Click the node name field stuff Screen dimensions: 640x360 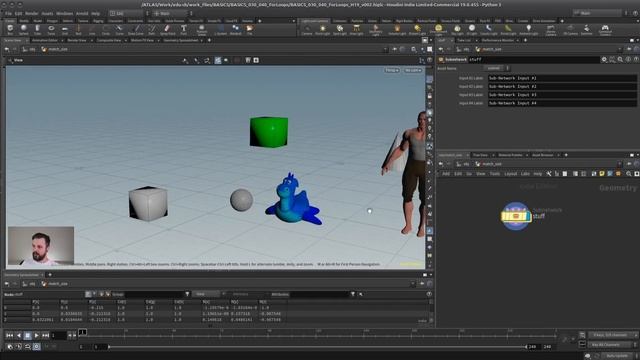tap(533, 60)
